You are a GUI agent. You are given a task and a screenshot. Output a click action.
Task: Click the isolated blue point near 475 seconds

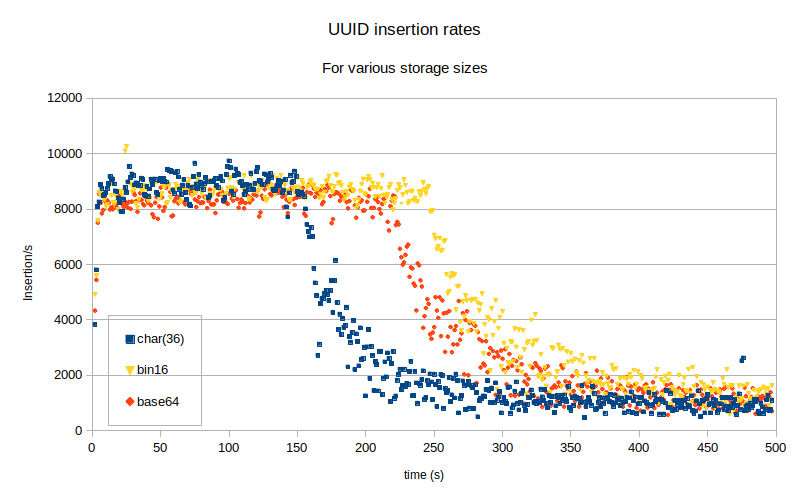[x=742, y=359]
